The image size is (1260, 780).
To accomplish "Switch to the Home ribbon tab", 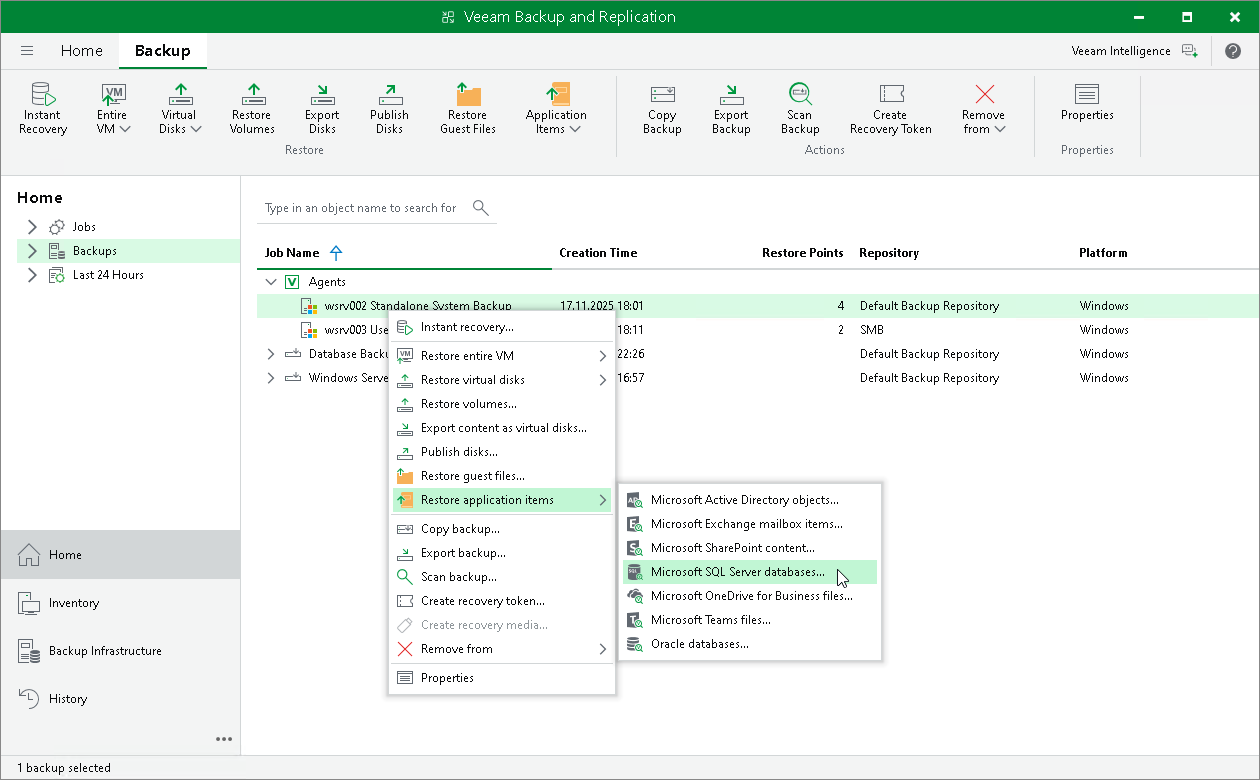I will click(x=81, y=51).
